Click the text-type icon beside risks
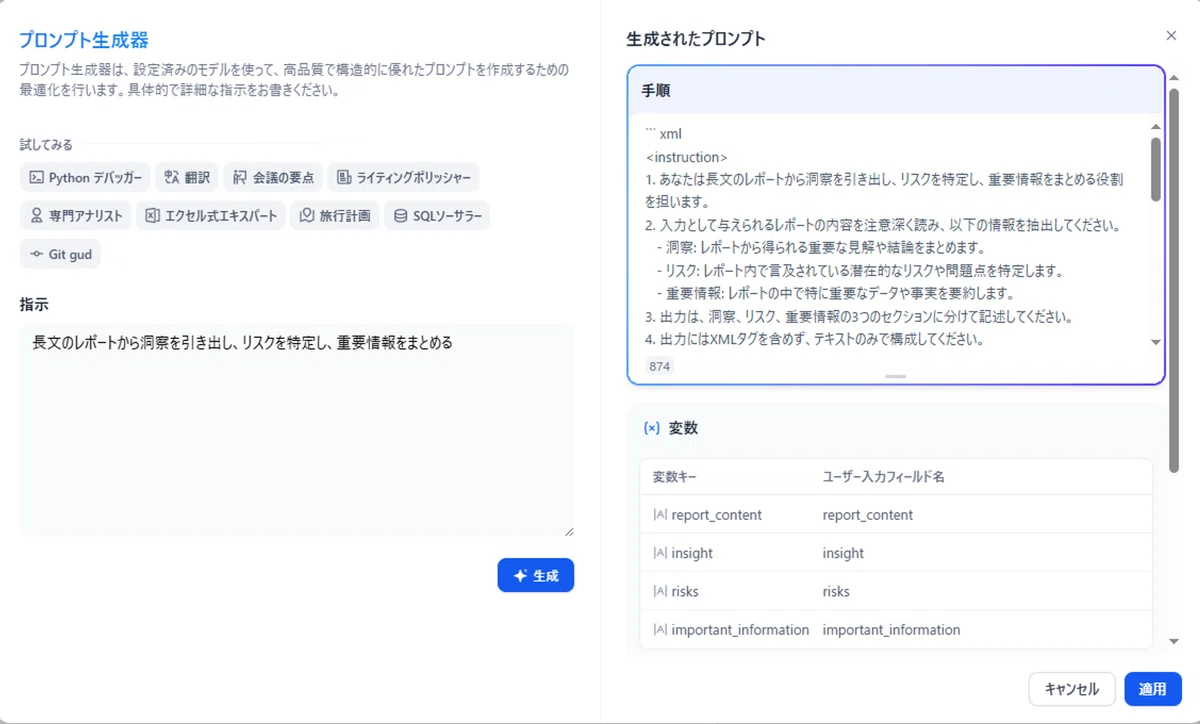 [x=659, y=591]
